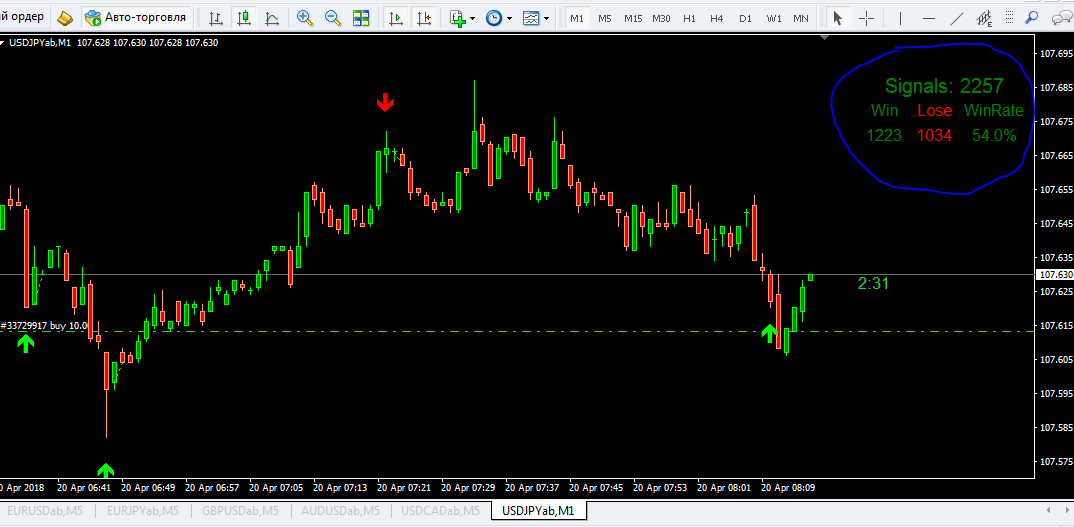Select the #33729917 buy order label
This screenshot has height=527, width=1074.
pos(45,326)
